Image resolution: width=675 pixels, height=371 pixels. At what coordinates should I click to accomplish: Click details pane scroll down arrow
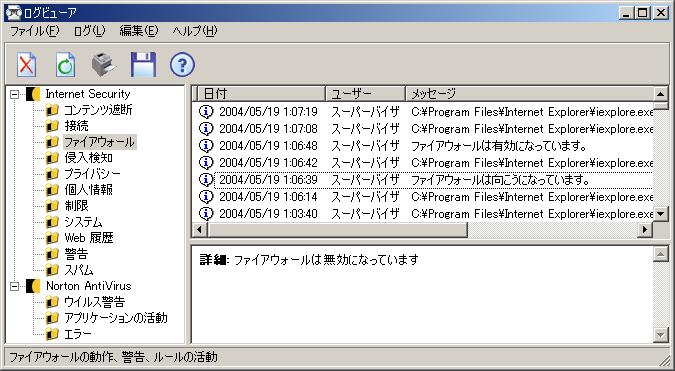click(x=660, y=335)
